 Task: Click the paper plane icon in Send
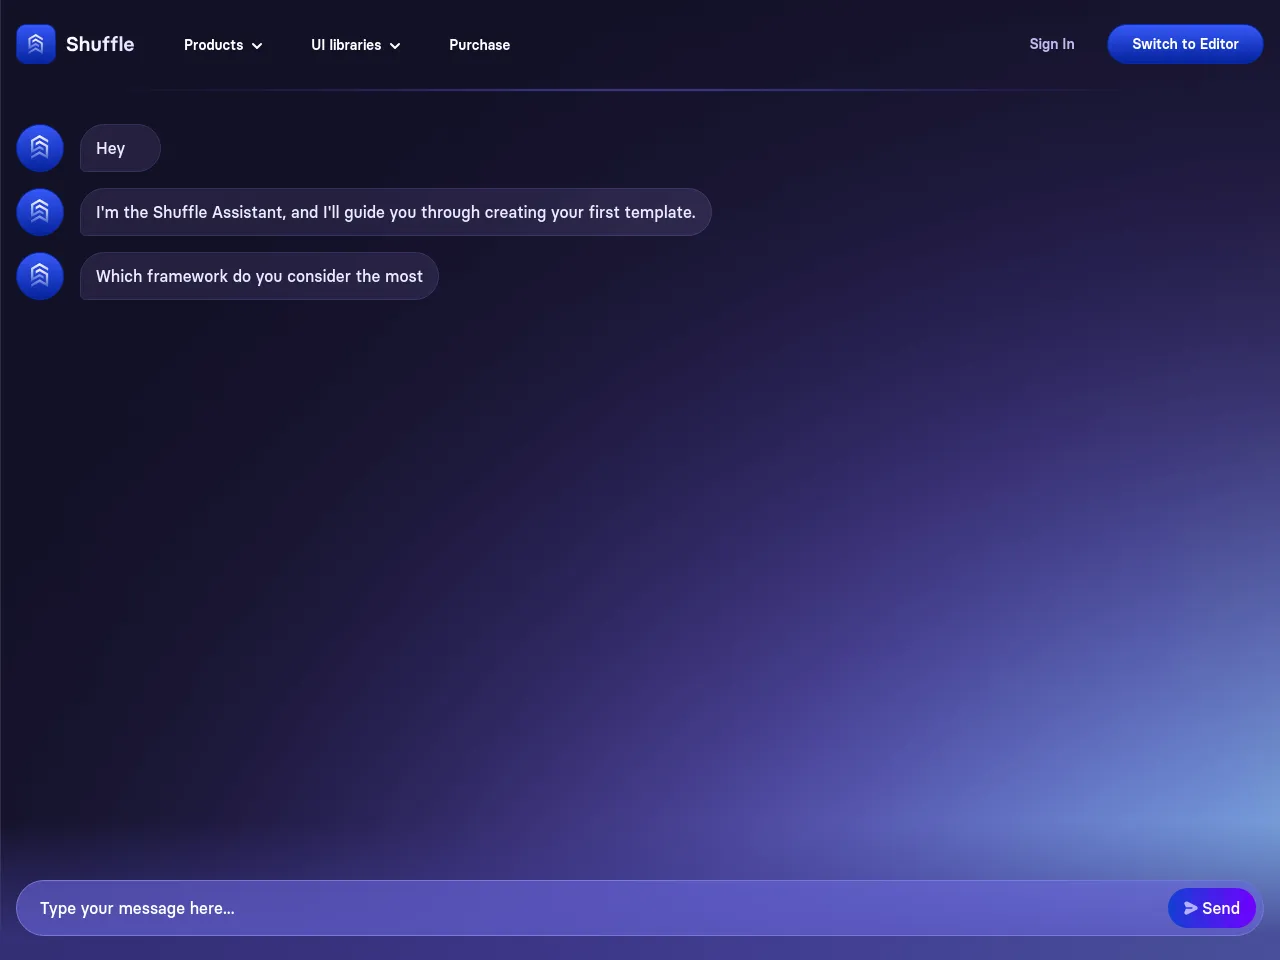pyautogui.click(x=1190, y=908)
